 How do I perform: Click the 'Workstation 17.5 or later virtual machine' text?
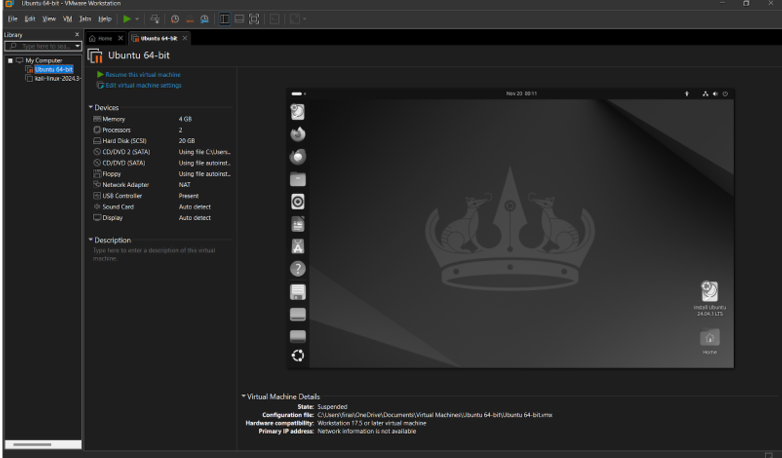tap(372, 423)
